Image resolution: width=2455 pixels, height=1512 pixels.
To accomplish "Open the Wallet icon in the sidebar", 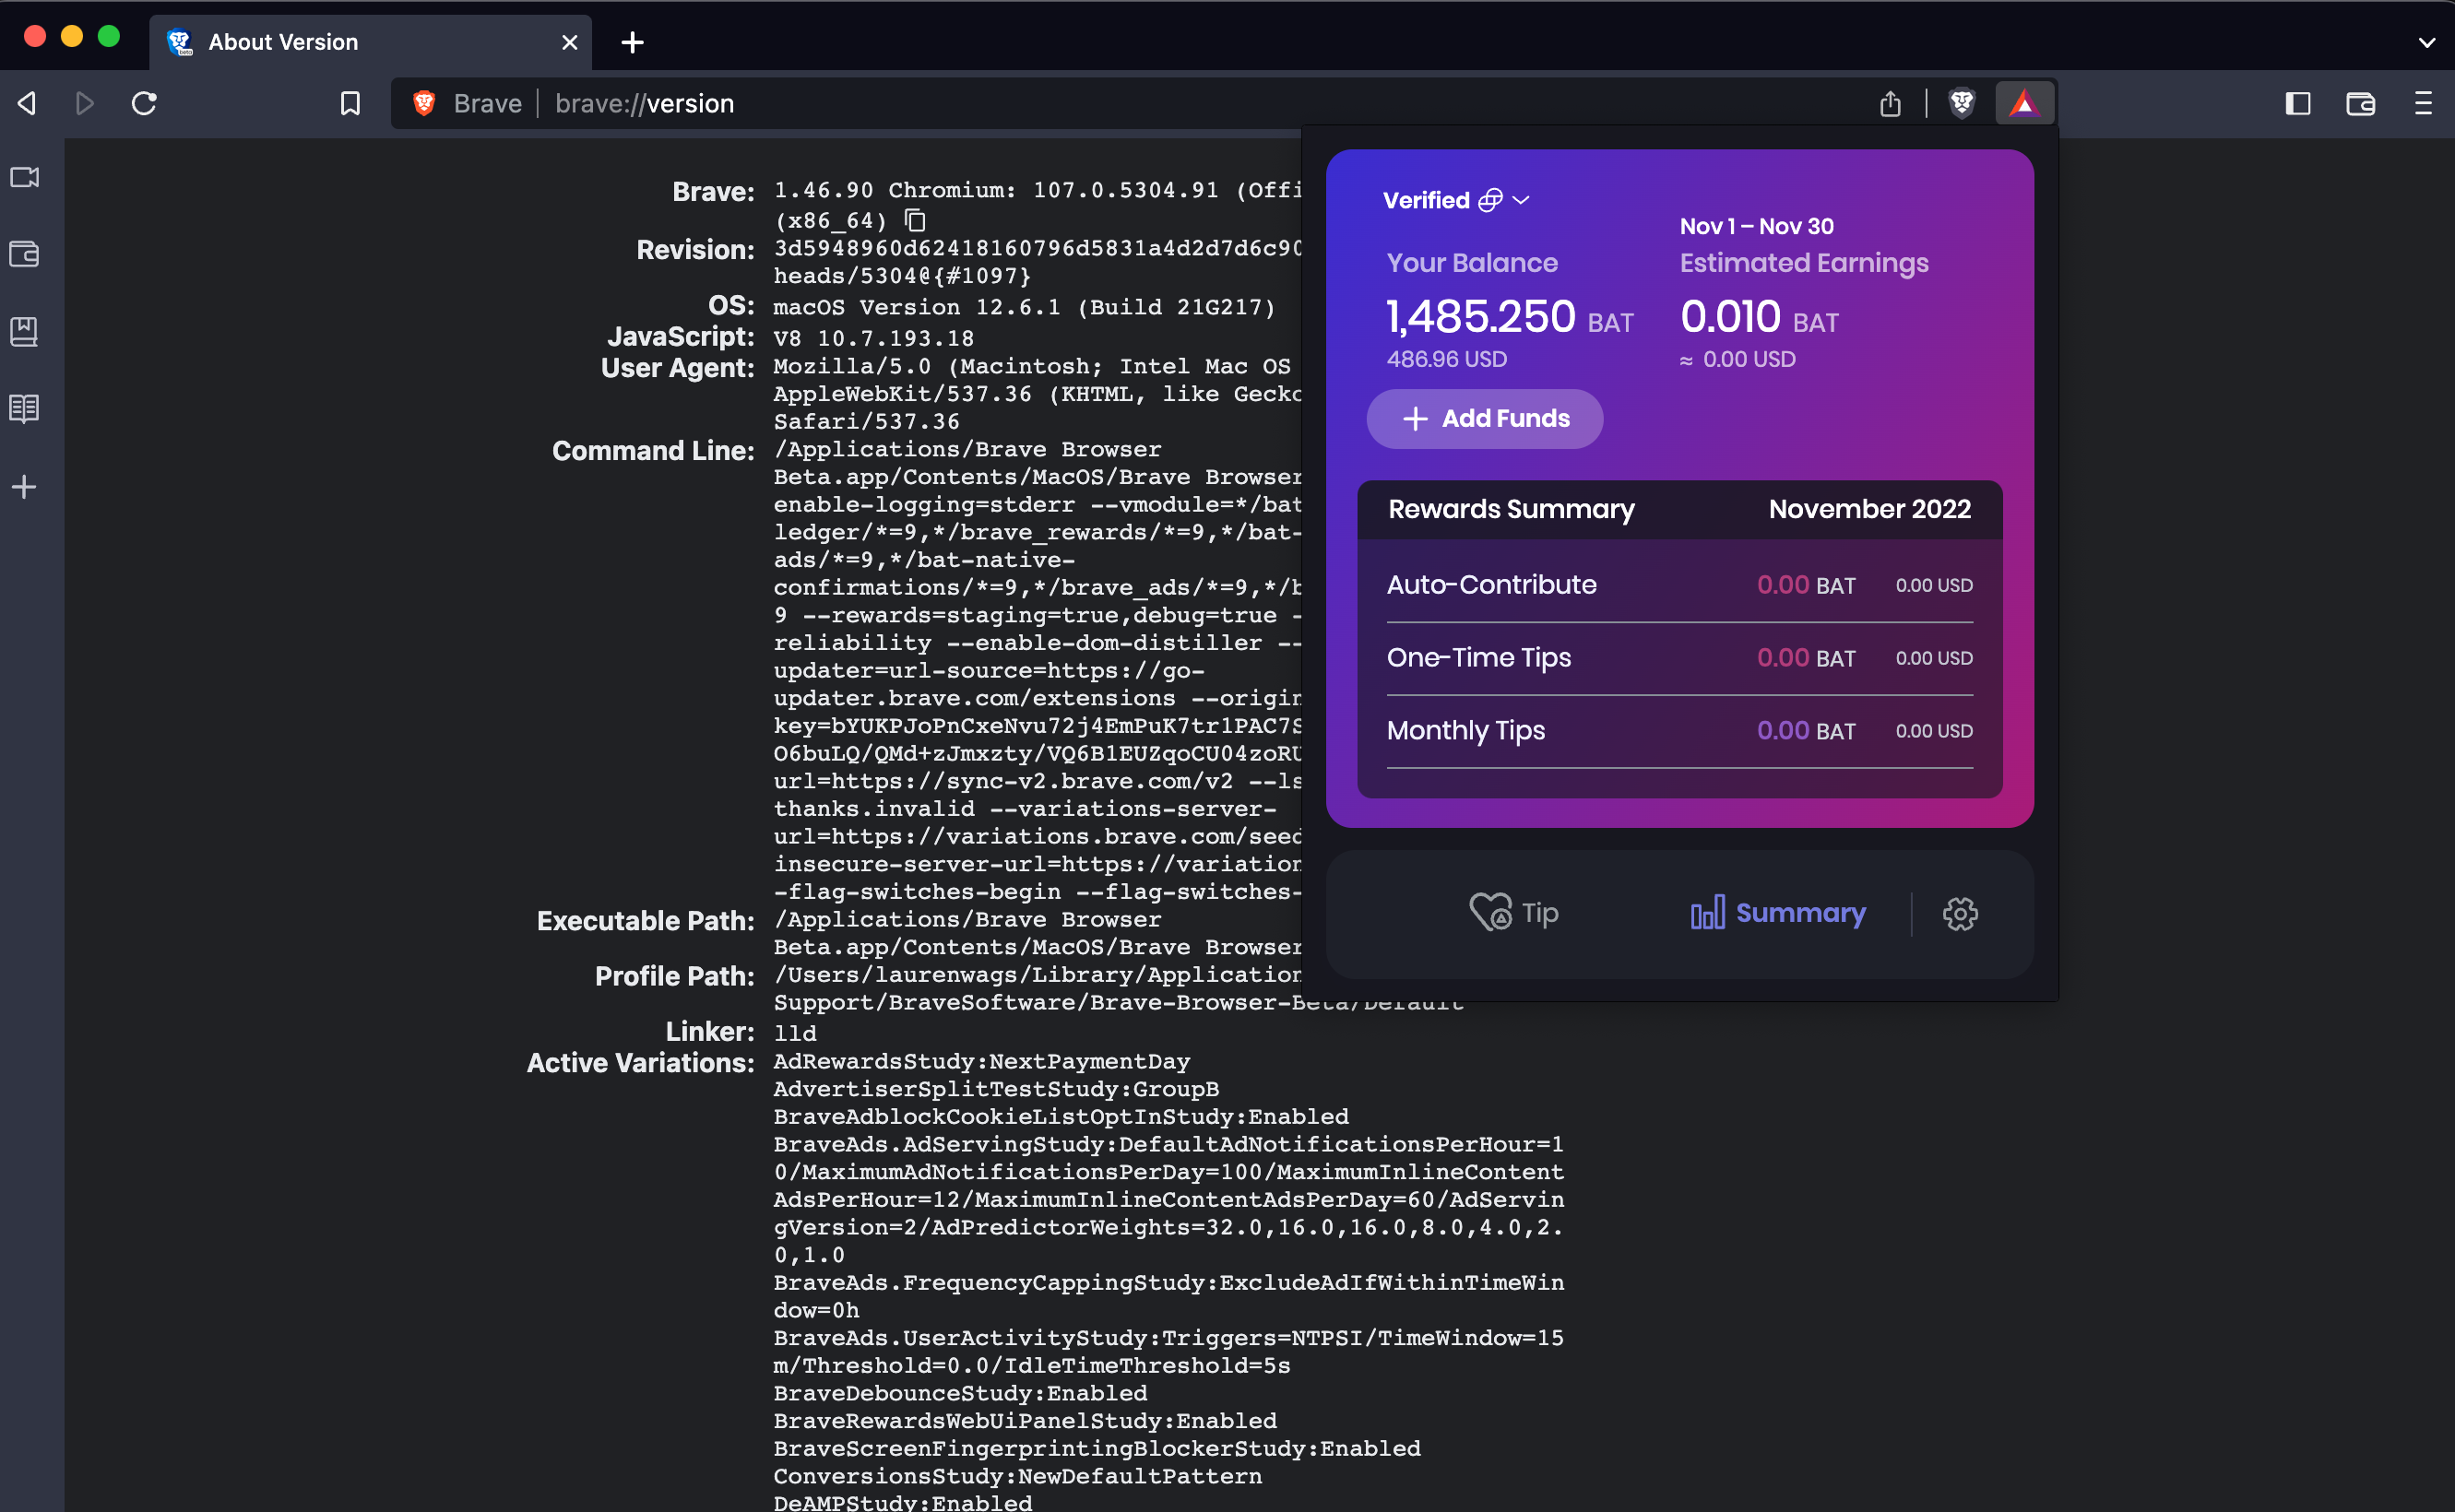I will point(24,254).
